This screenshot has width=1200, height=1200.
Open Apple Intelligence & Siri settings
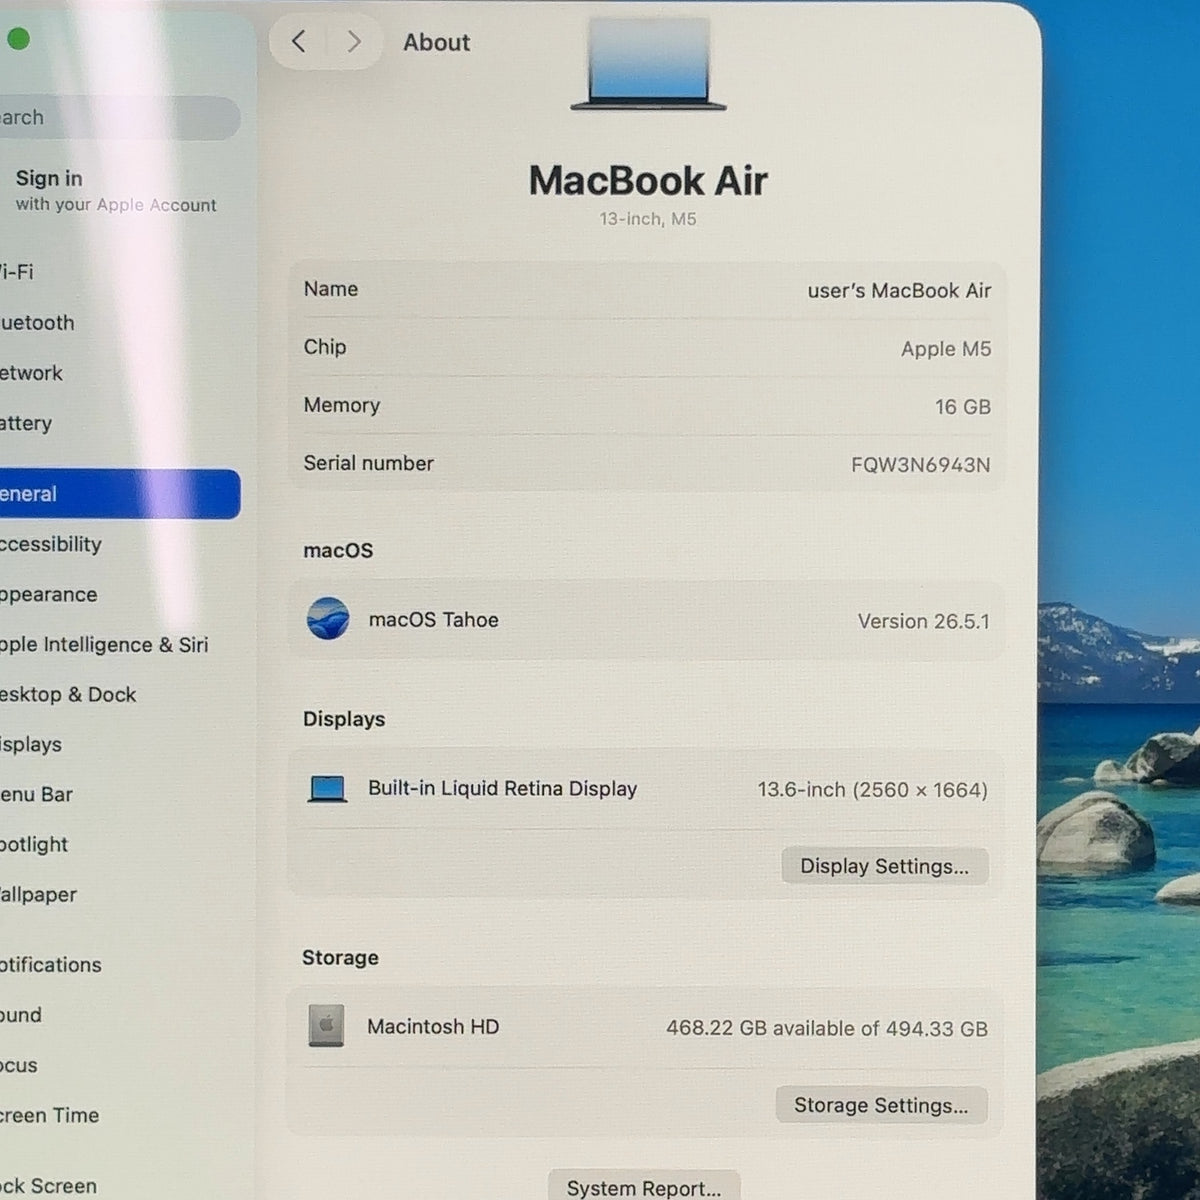point(104,645)
